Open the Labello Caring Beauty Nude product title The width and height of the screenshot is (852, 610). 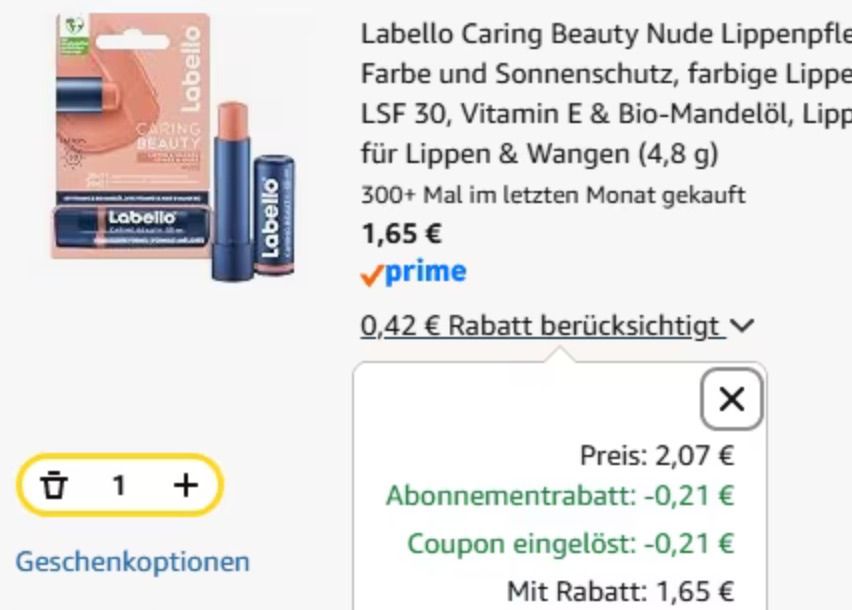606,93
